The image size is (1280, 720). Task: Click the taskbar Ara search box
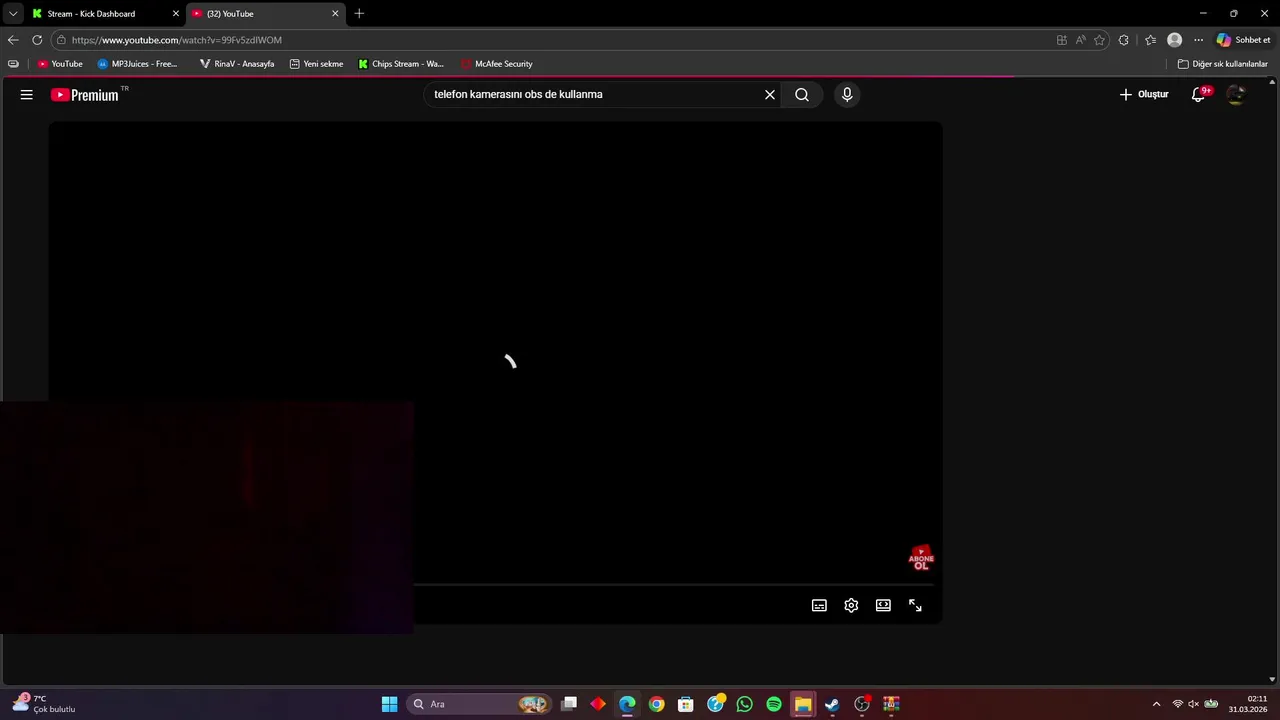point(480,704)
